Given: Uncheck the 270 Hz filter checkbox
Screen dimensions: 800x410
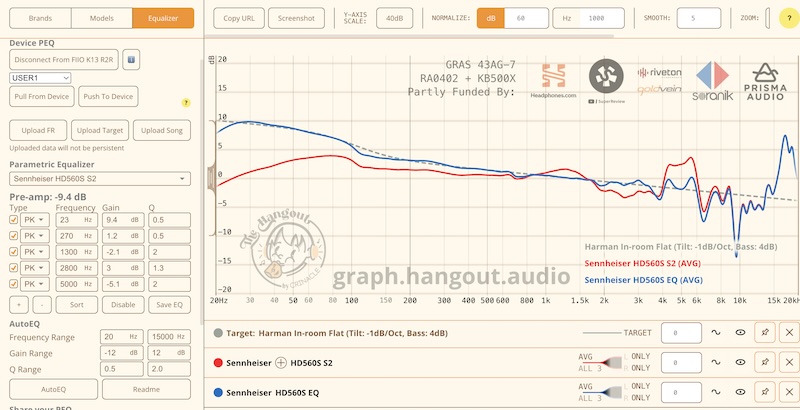Looking at the screenshot, I should (x=14, y=236).
